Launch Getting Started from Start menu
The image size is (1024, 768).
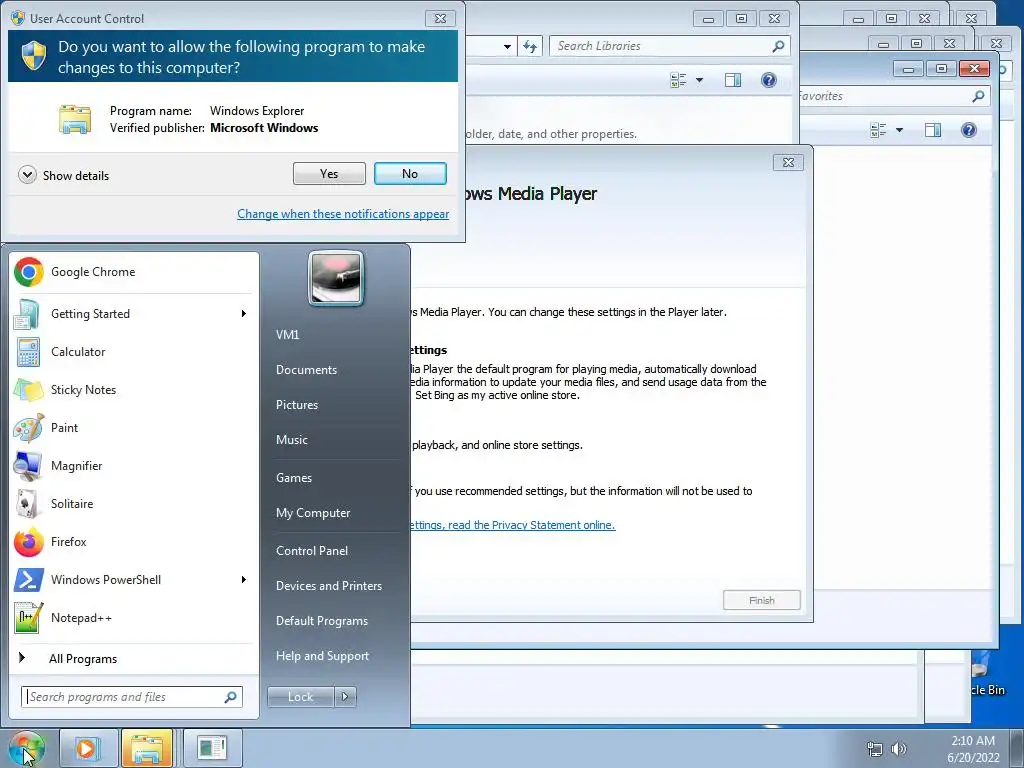[x=134, y=313]
